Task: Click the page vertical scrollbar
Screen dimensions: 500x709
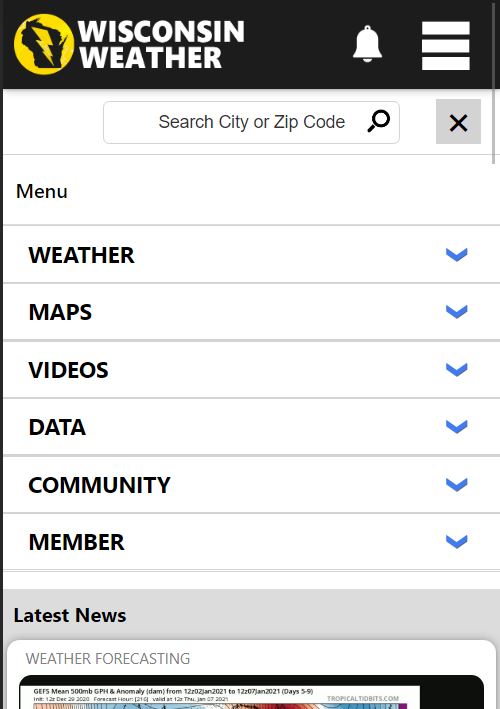Action: [494, 84]
